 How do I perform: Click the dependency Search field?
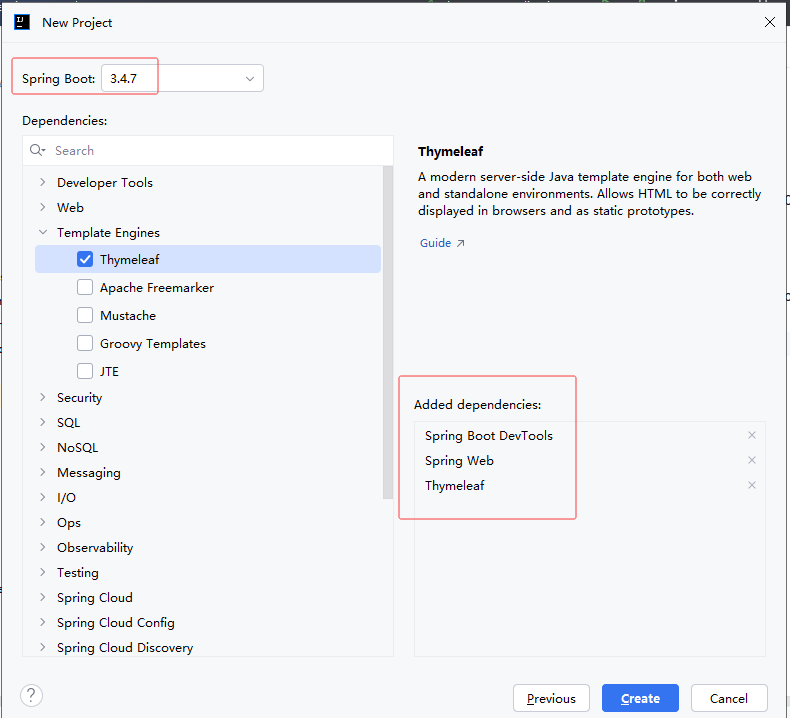tap(208, 151)
